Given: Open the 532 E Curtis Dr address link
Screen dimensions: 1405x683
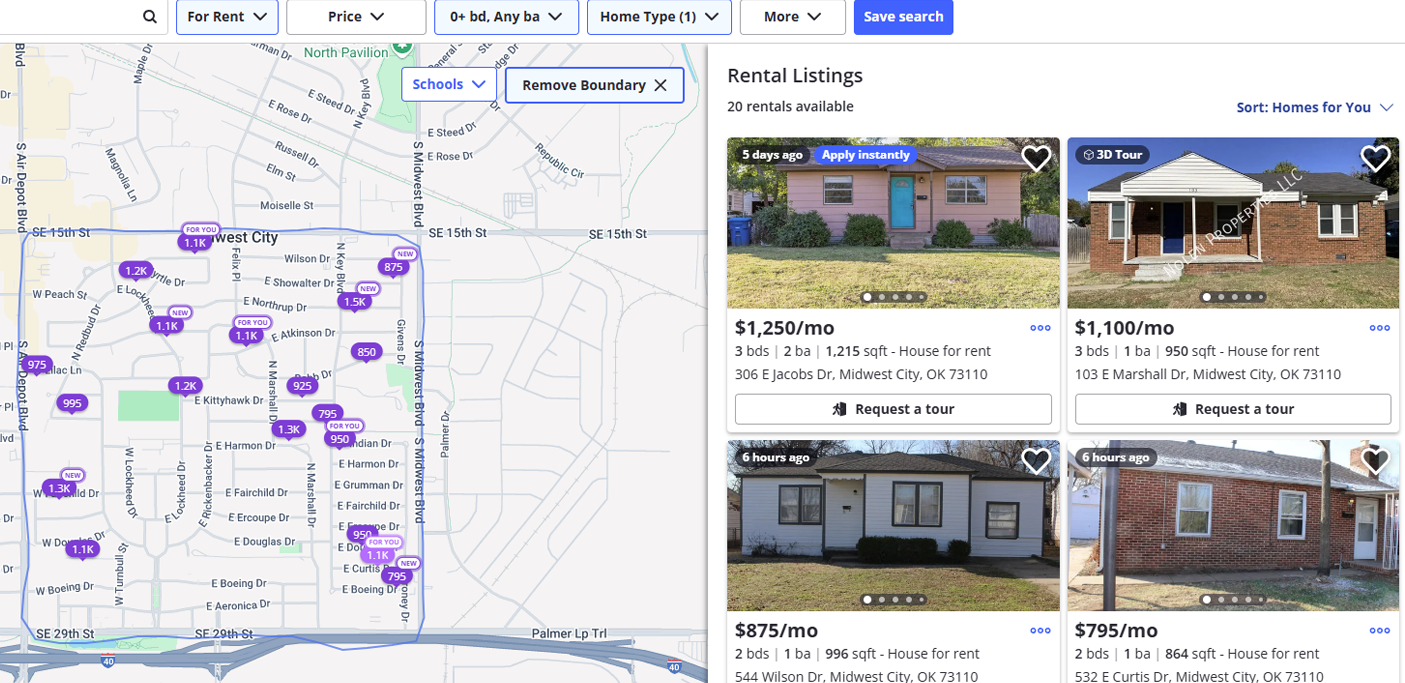Looking at the screenshot, I should coord(1199,677).
